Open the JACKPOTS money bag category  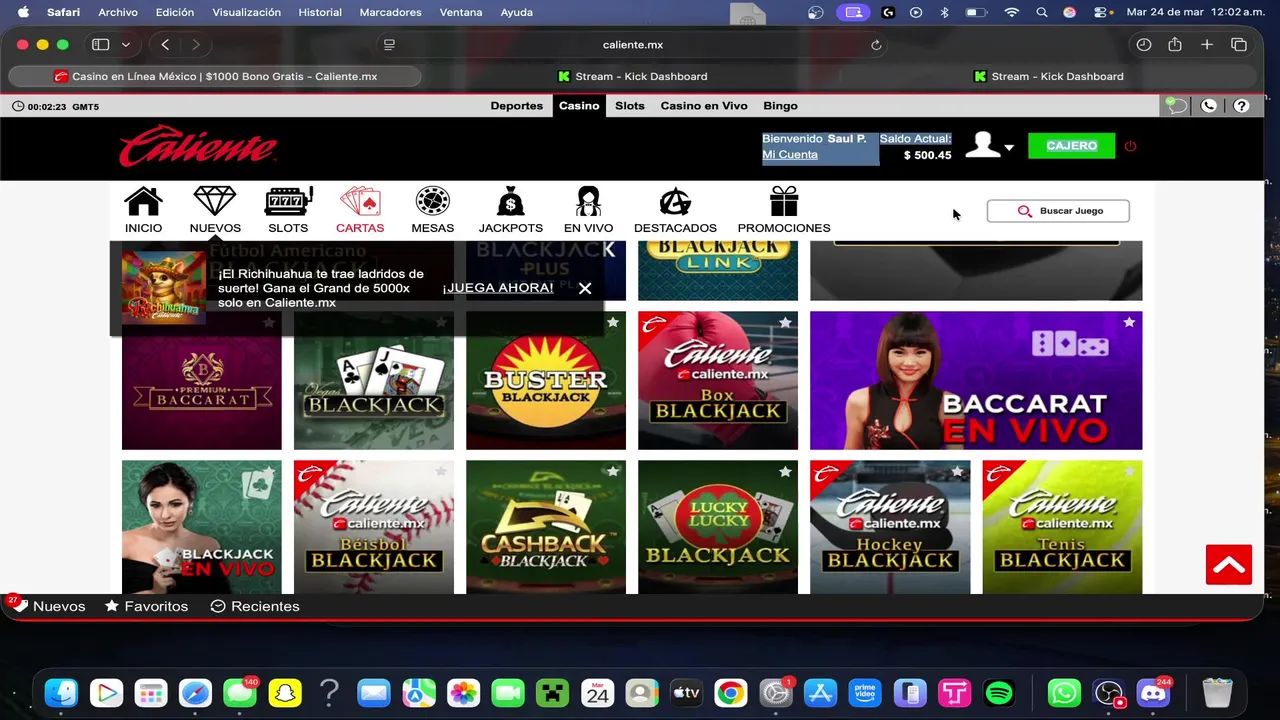(510, 210)
